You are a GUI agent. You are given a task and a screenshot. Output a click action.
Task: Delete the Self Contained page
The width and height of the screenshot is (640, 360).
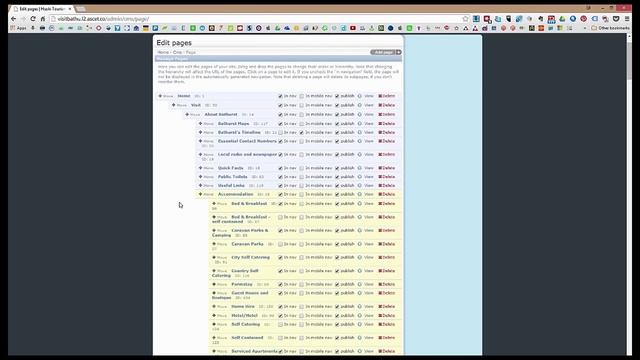tap(387, 338)
